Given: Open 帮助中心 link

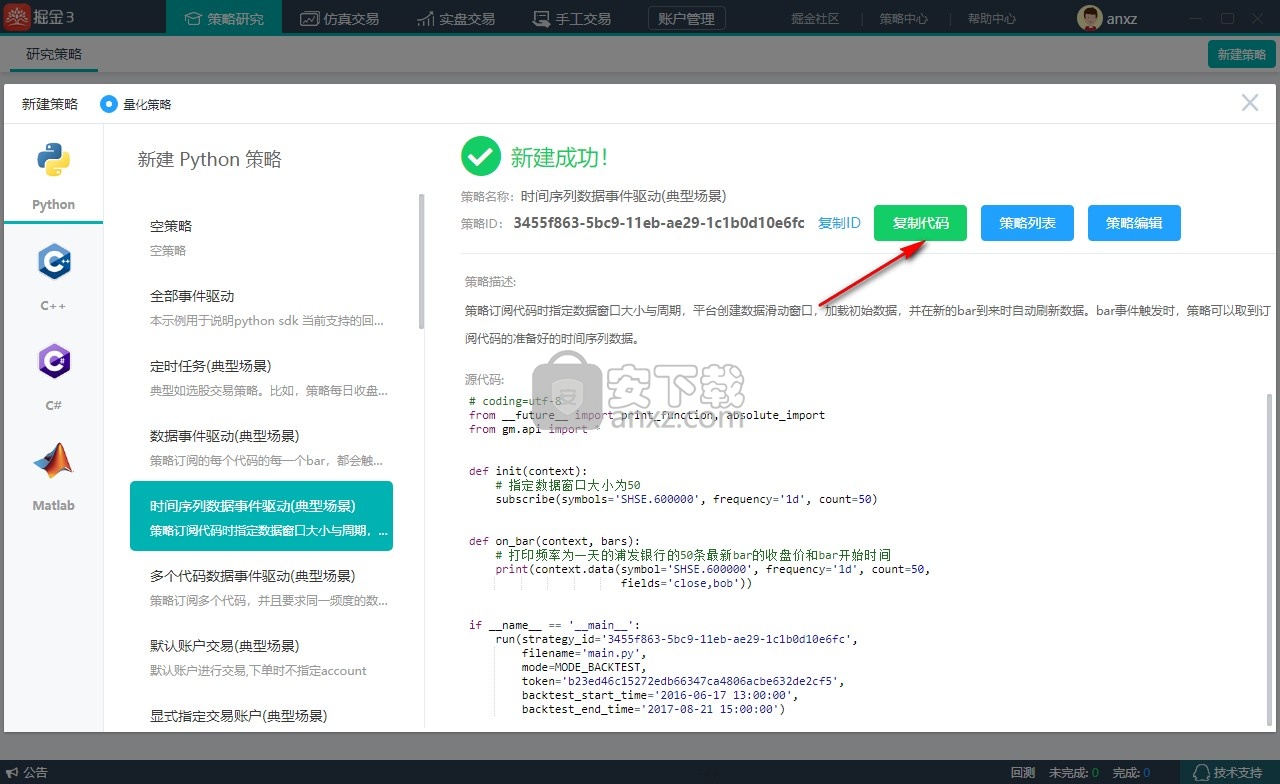Looking at the screenshot, I should (992, 18).
